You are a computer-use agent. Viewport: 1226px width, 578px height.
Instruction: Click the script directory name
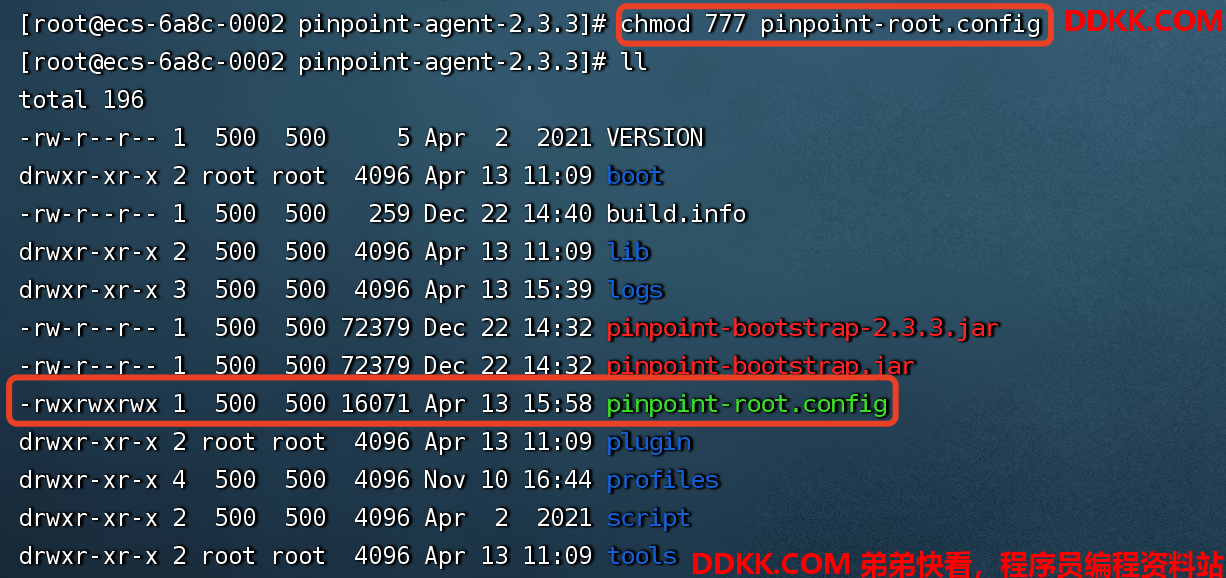pyautogui.click(x=649, y=518)
